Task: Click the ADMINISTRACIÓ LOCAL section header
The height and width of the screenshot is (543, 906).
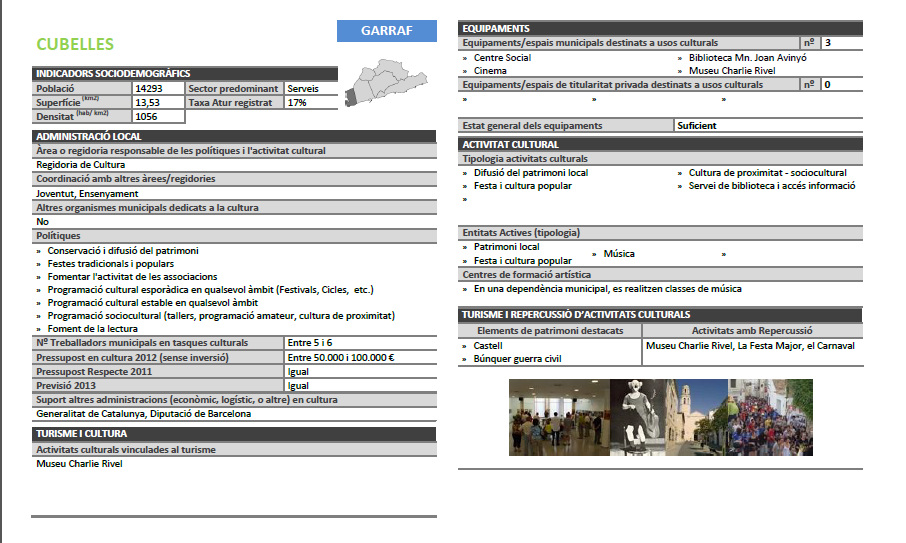Action: [x=234, y=136]
